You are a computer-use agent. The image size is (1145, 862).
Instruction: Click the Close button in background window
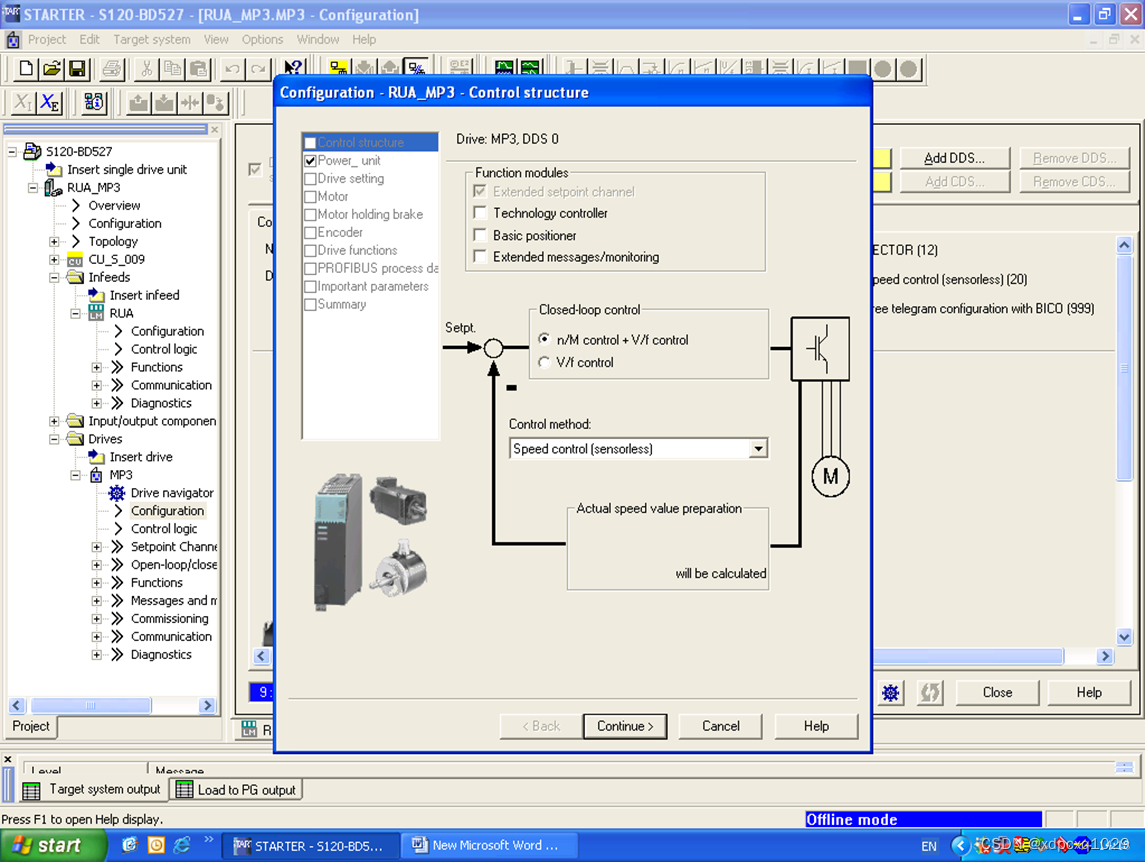click(x=997, y=693)
